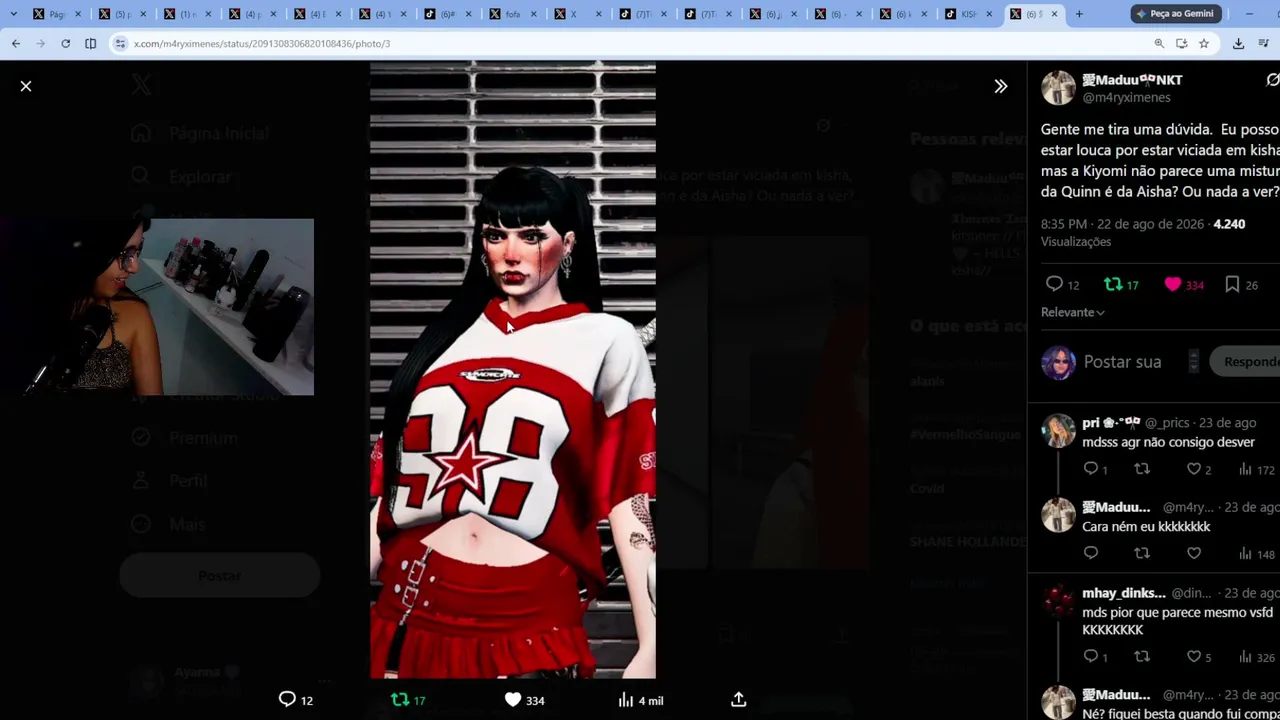
Task: Switch to the '(5)' X tab
Action: [x=122, y=14]
